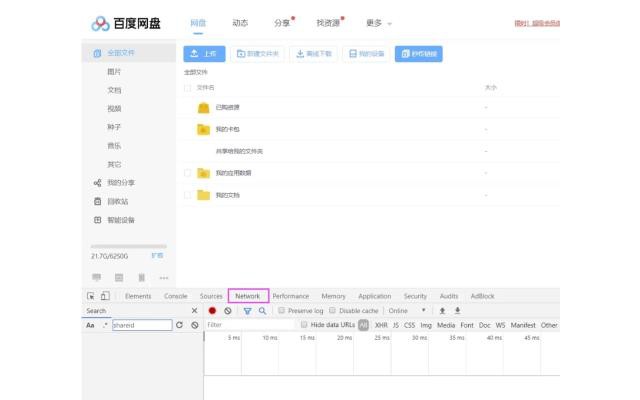Open the DevTools Application tab

click(x=375, y=296)
